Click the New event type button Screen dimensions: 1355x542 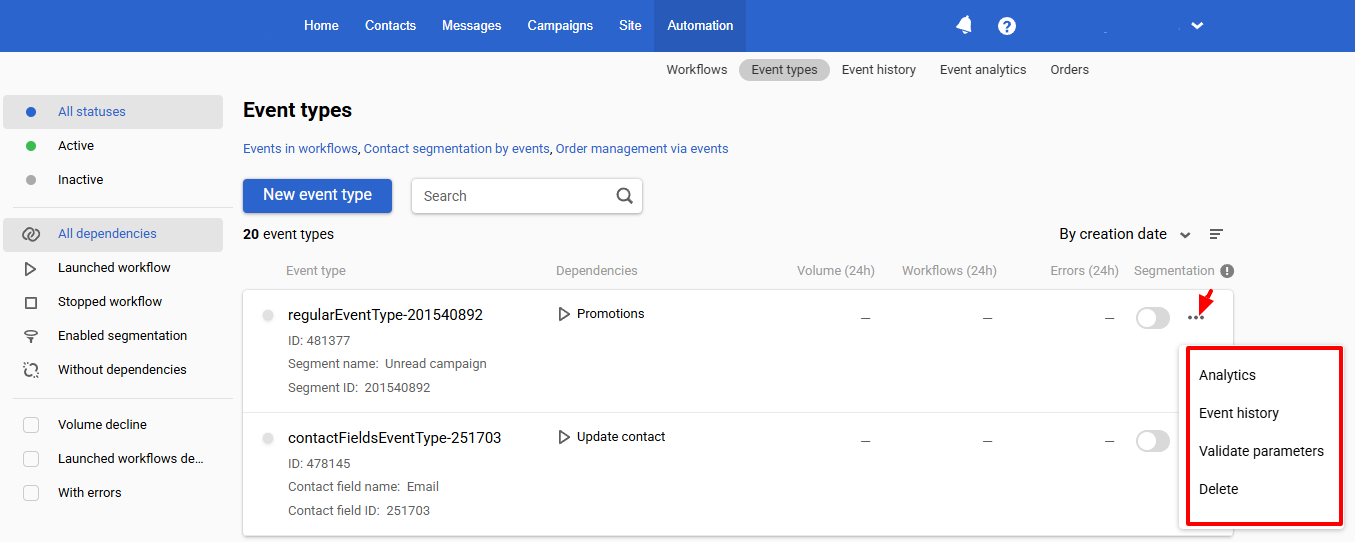pyautogui.click(x=317, y=195)
